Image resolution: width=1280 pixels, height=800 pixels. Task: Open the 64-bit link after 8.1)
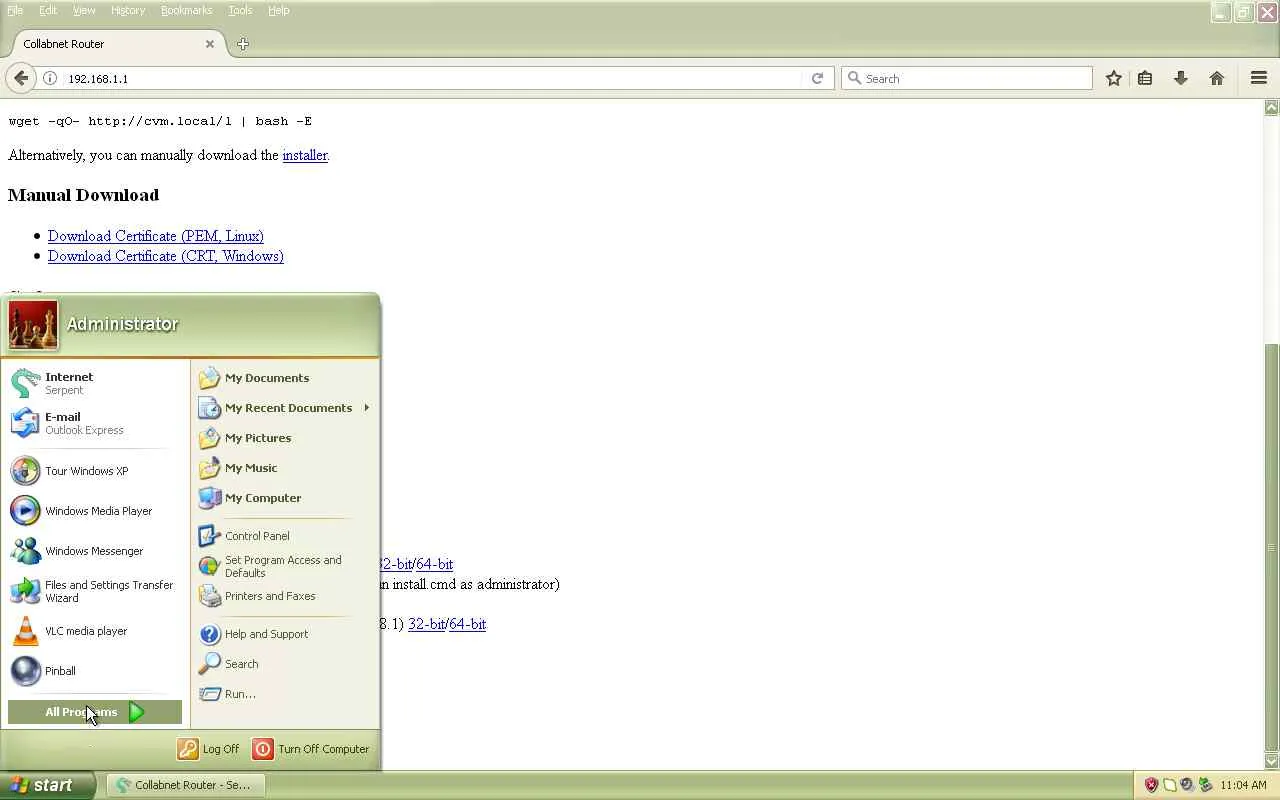(x=468, y=624)
